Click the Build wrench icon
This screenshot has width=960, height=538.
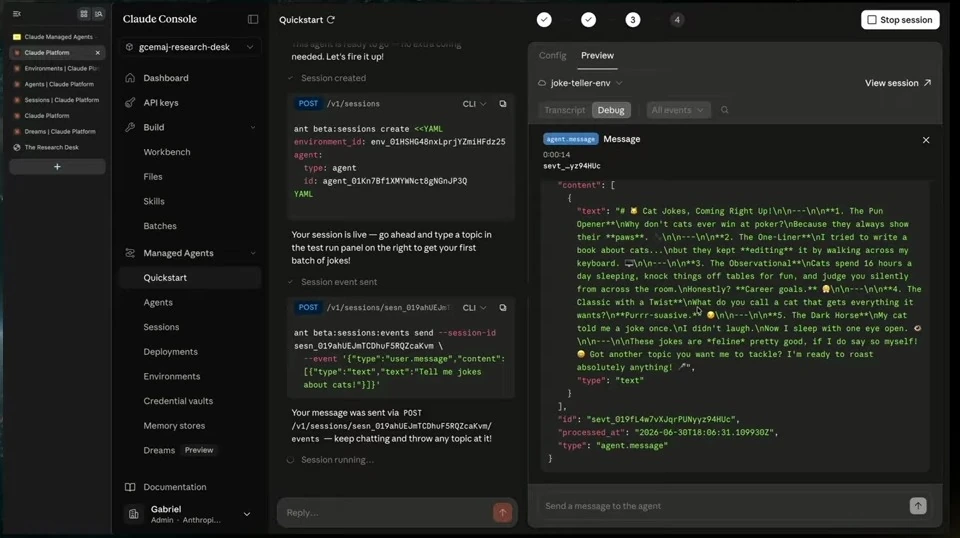pyautogui.click(x=130, y=127)
